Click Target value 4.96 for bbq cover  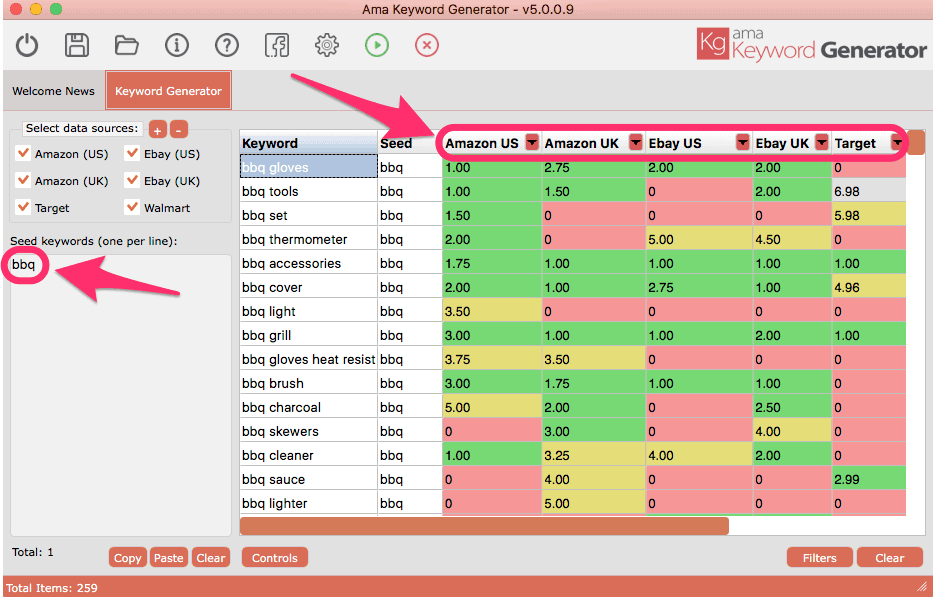coord(869,287)
